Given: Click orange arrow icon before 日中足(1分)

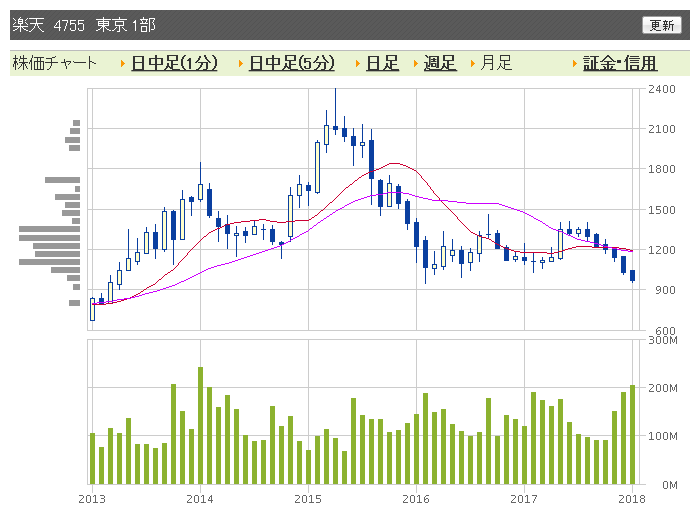Looking at the screenshot, I should pos(122,64).
